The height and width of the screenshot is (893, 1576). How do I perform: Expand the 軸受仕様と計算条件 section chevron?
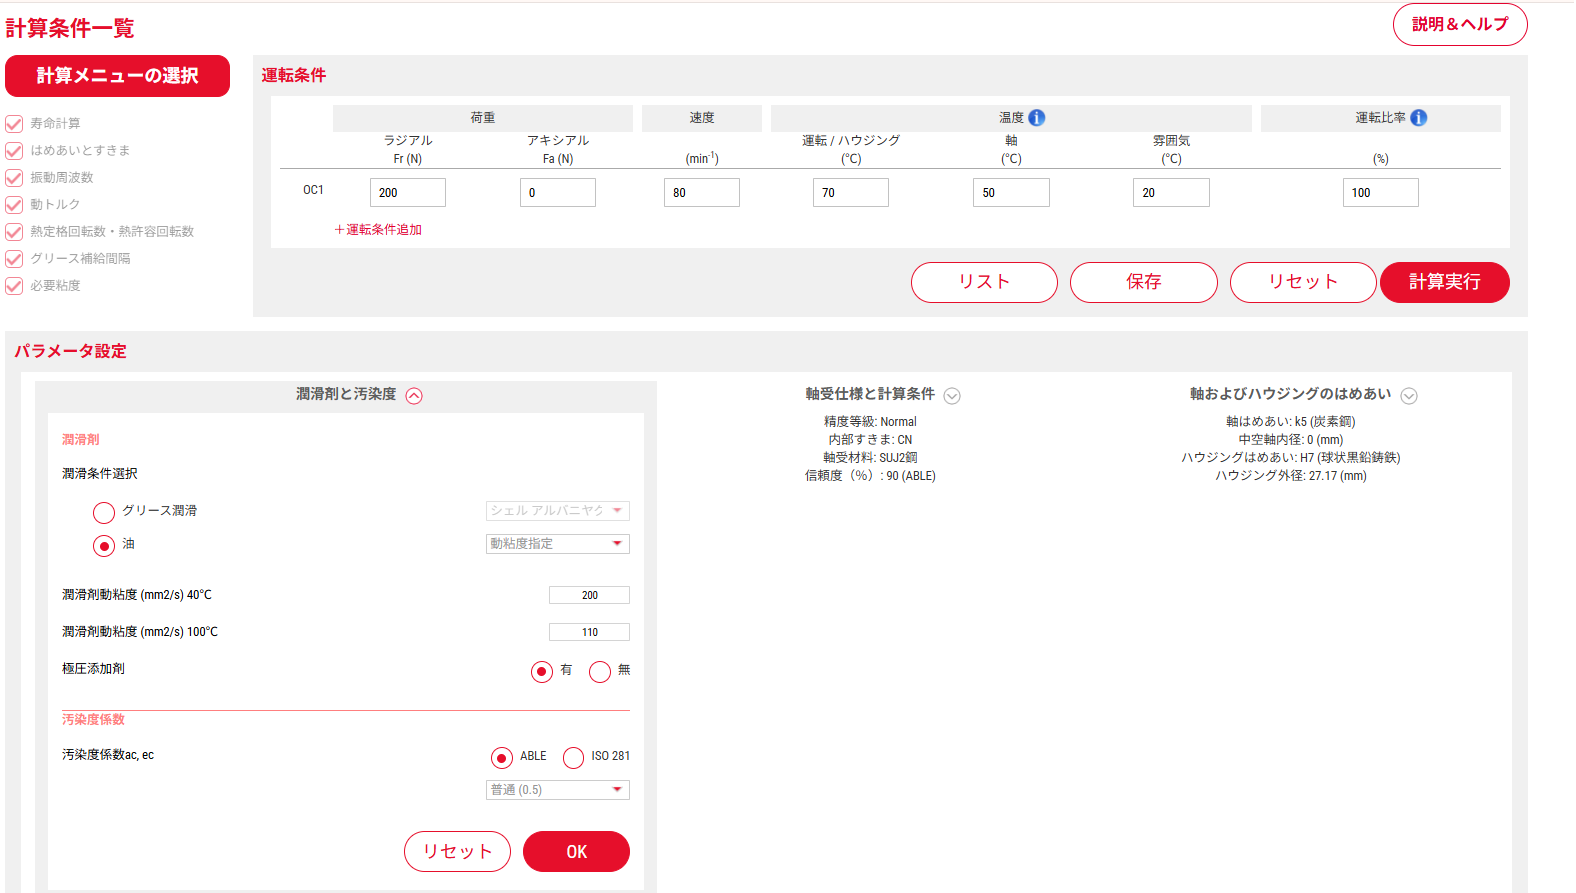pyautogui.click(x=952, y=396)
